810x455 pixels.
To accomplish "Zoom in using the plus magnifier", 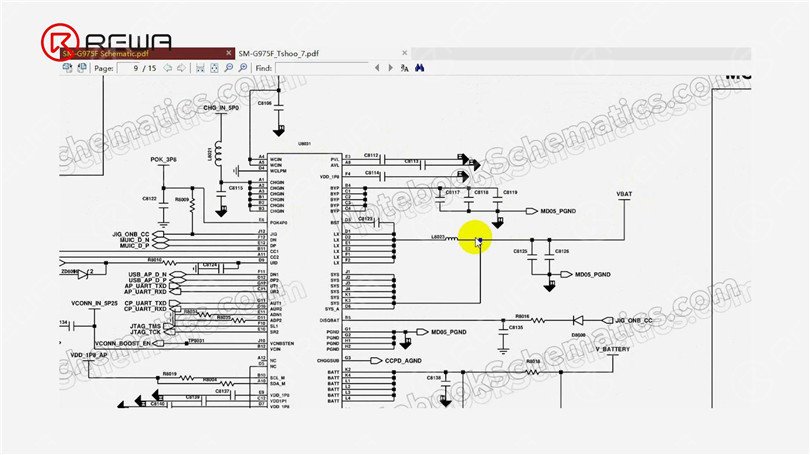I will (243, 68).
